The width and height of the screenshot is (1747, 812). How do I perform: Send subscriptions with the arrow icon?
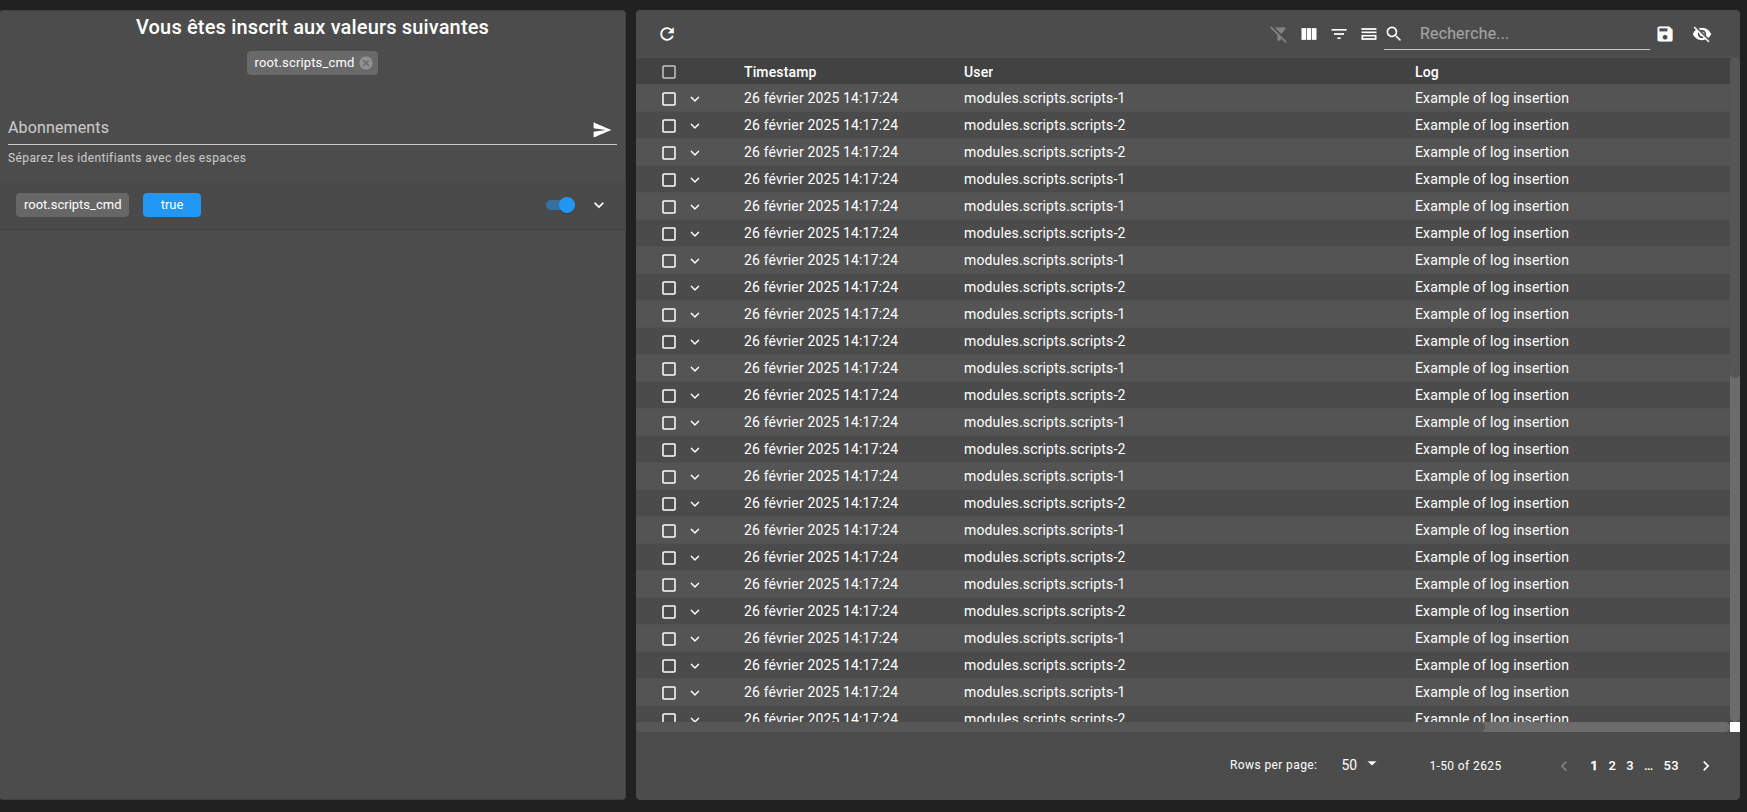pos(602,129)
